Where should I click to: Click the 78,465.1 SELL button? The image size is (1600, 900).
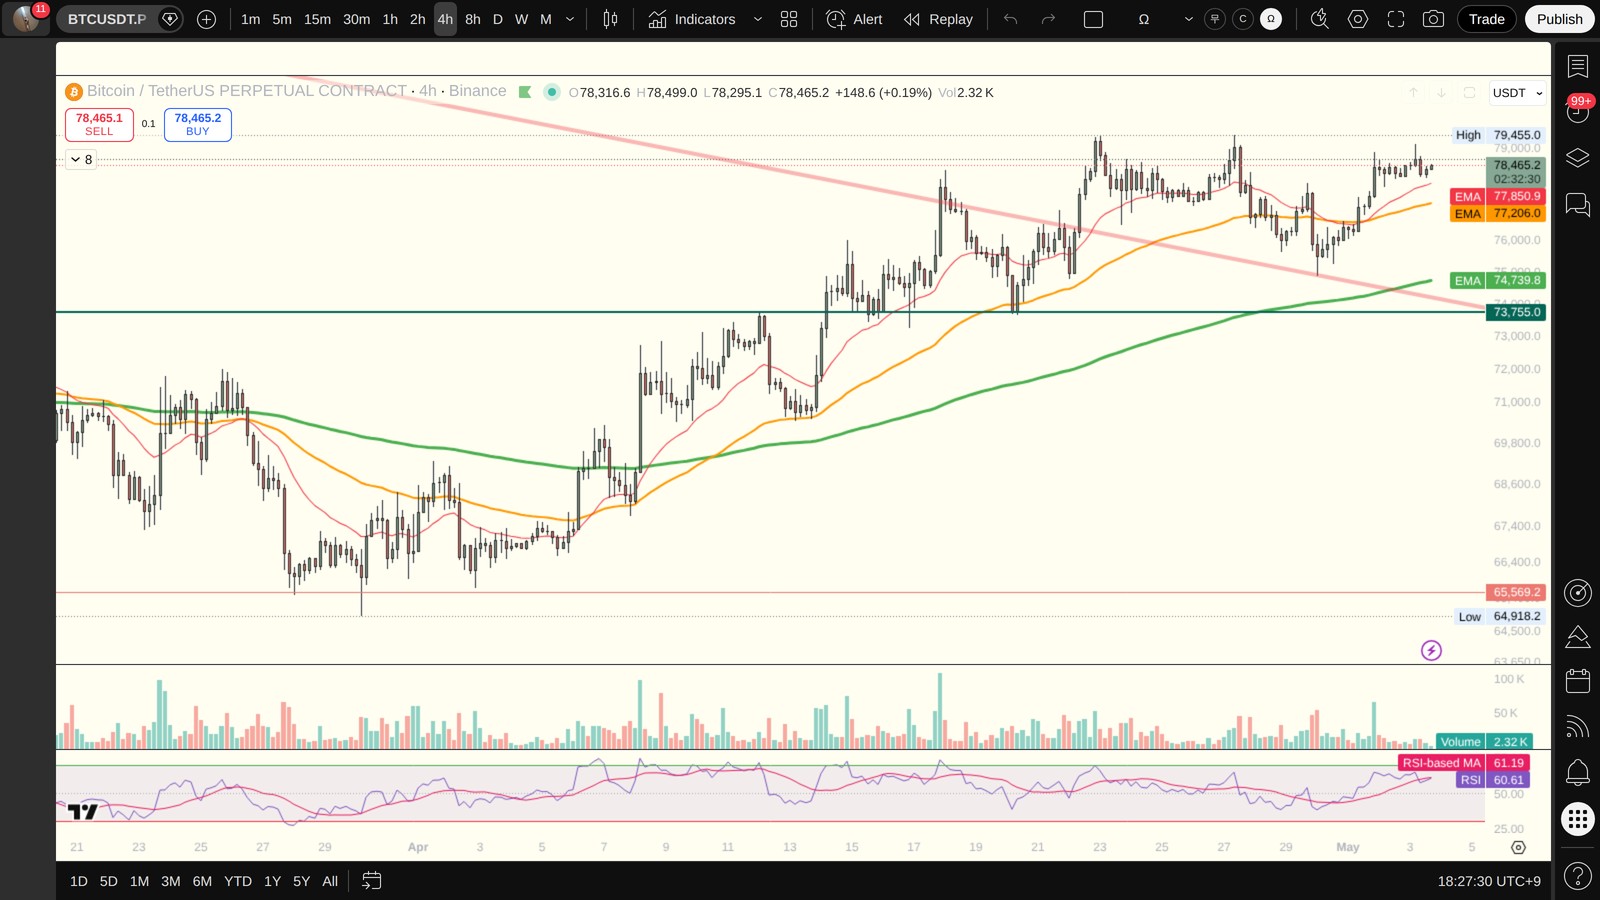[x=99, y=124]
